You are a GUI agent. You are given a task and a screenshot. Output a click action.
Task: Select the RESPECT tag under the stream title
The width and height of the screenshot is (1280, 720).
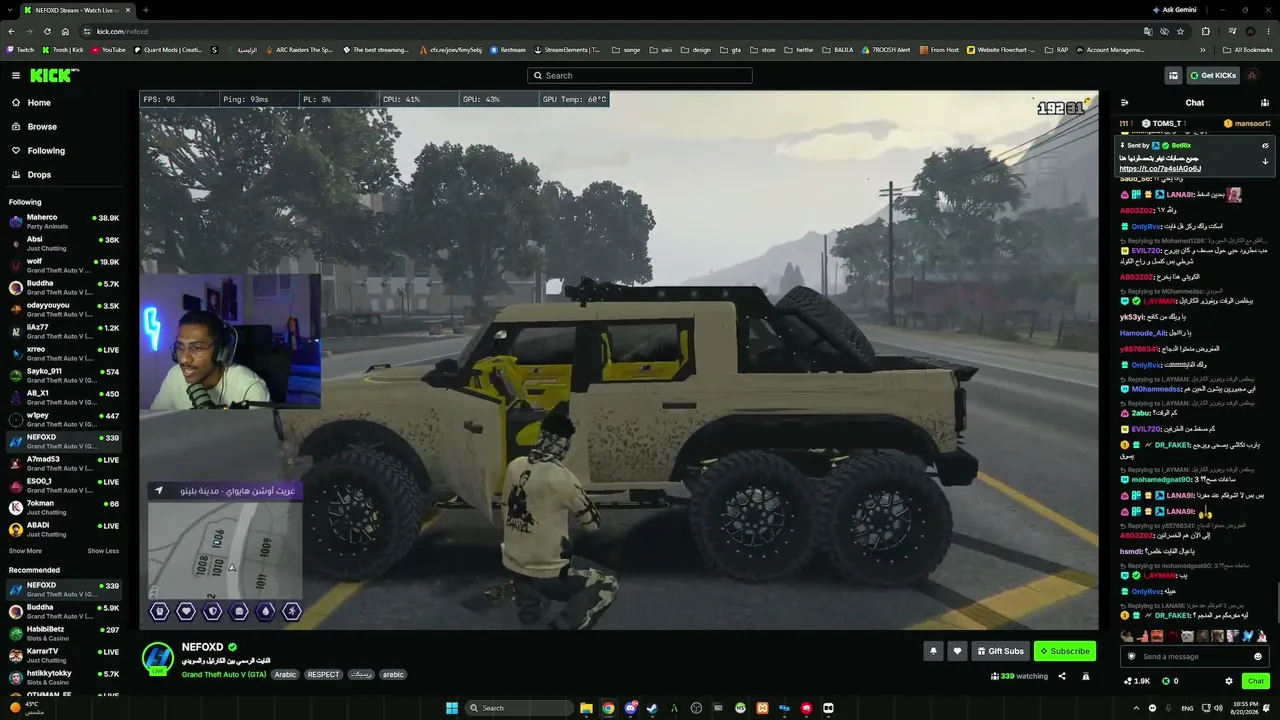pyautogui.click(x=323, y=675)
